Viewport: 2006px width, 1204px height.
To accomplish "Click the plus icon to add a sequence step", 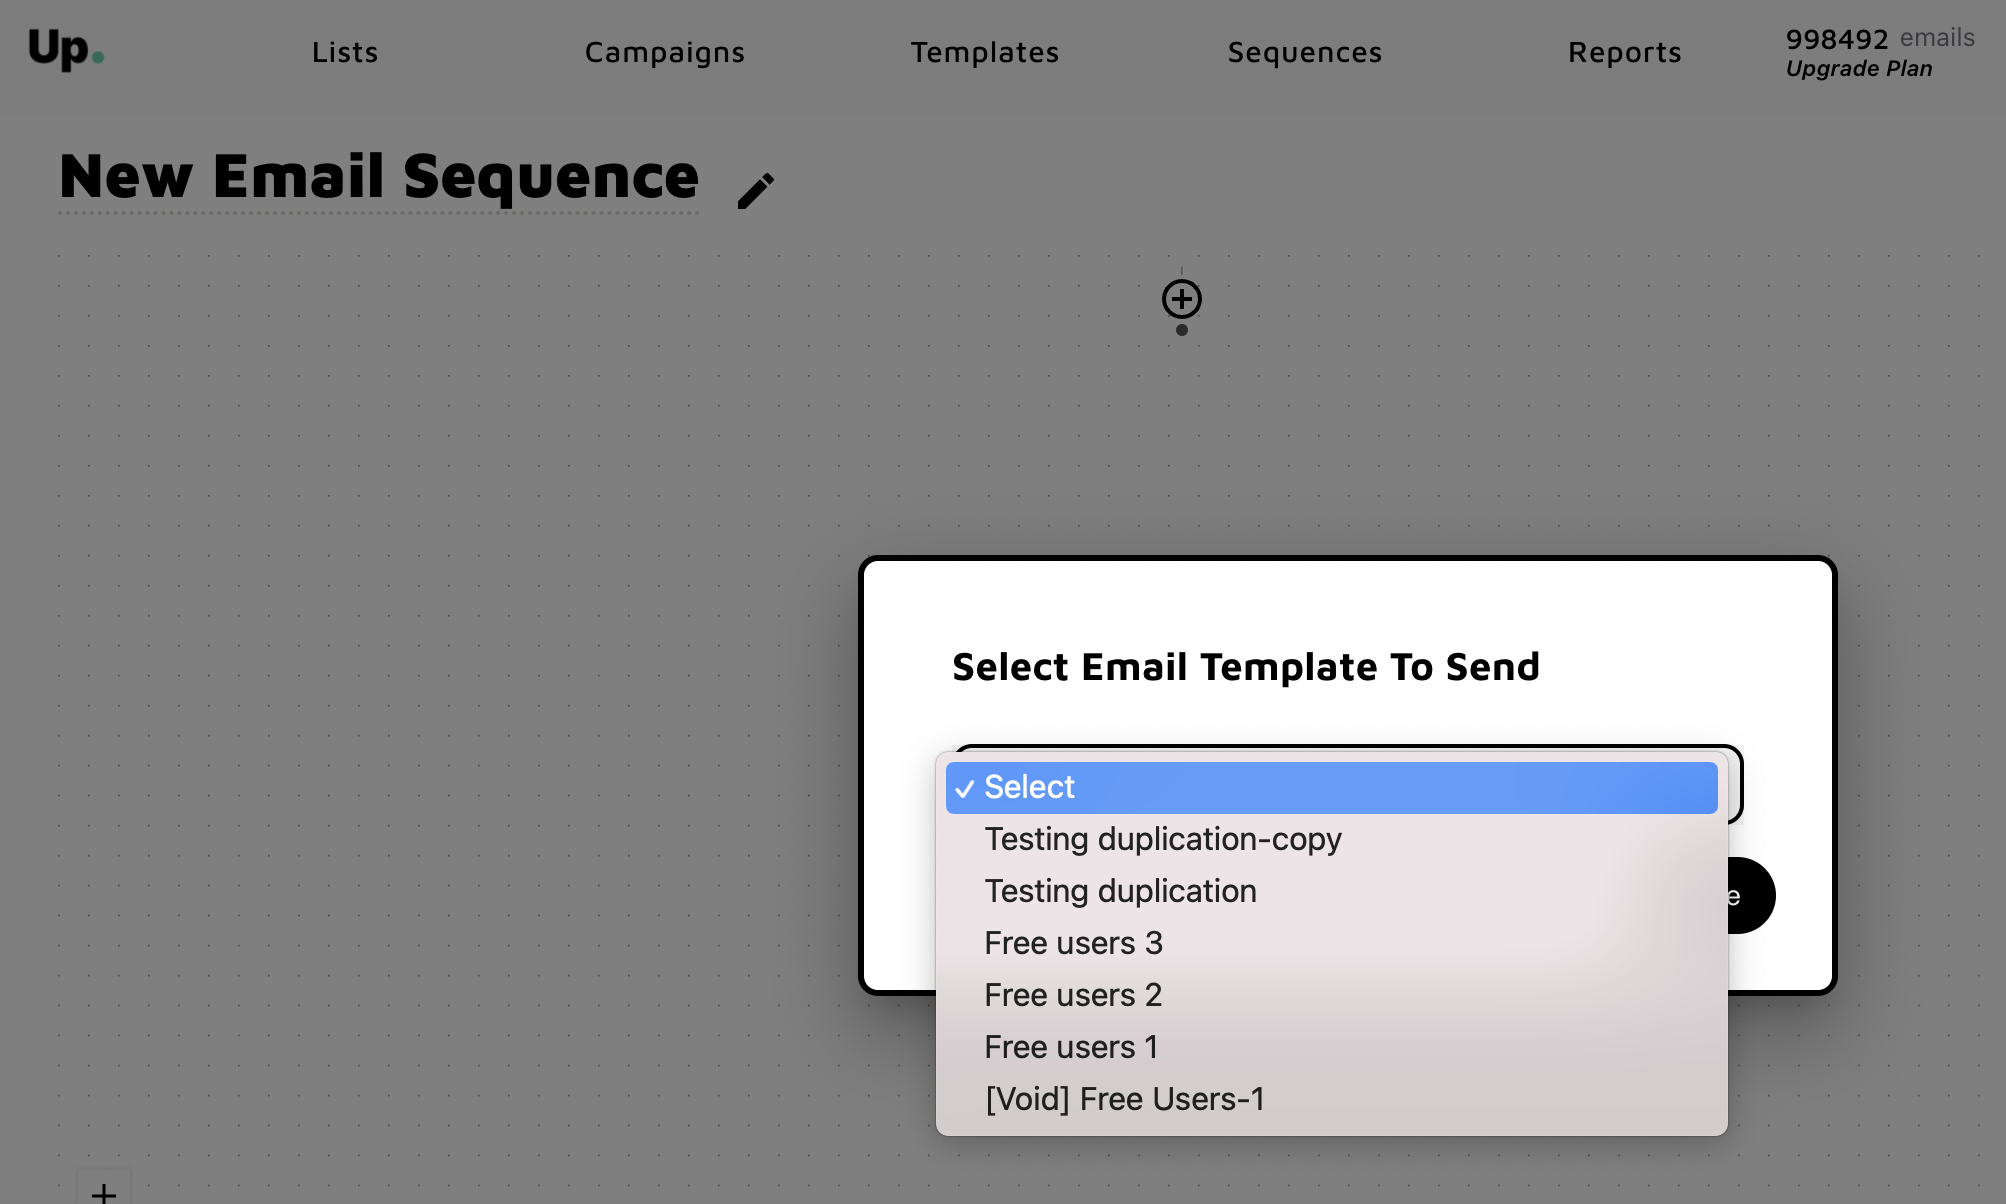I will [1182, 299].
